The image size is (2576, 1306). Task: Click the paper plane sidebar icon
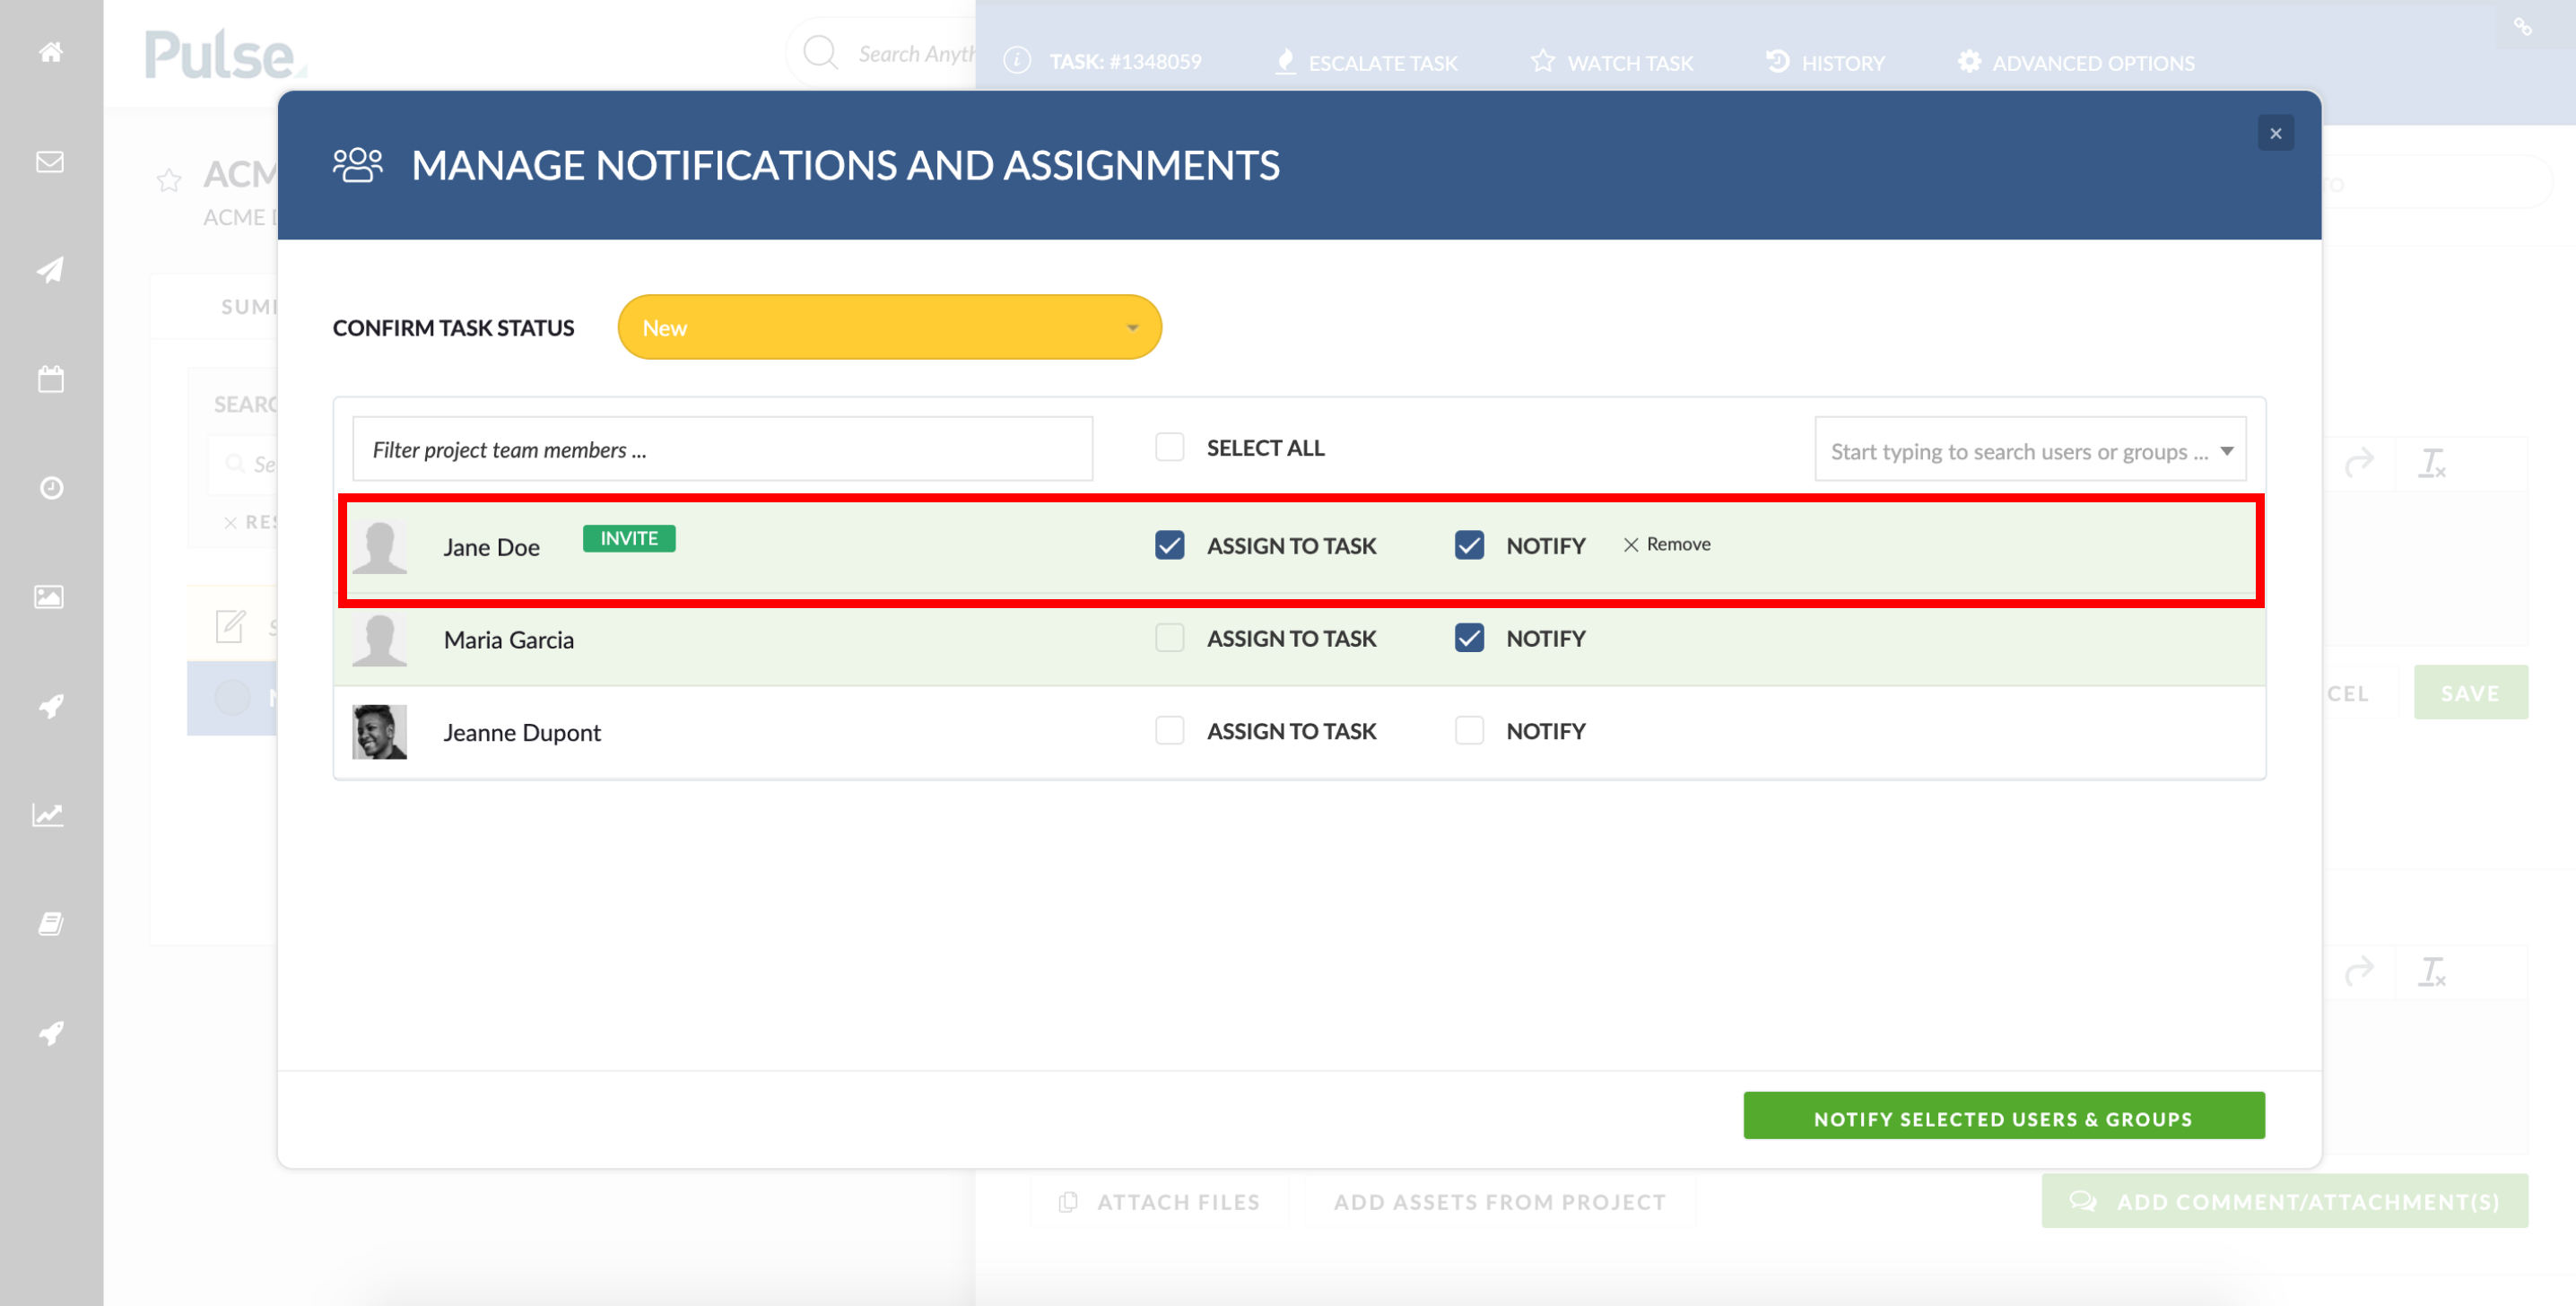(x=51, y=270)
